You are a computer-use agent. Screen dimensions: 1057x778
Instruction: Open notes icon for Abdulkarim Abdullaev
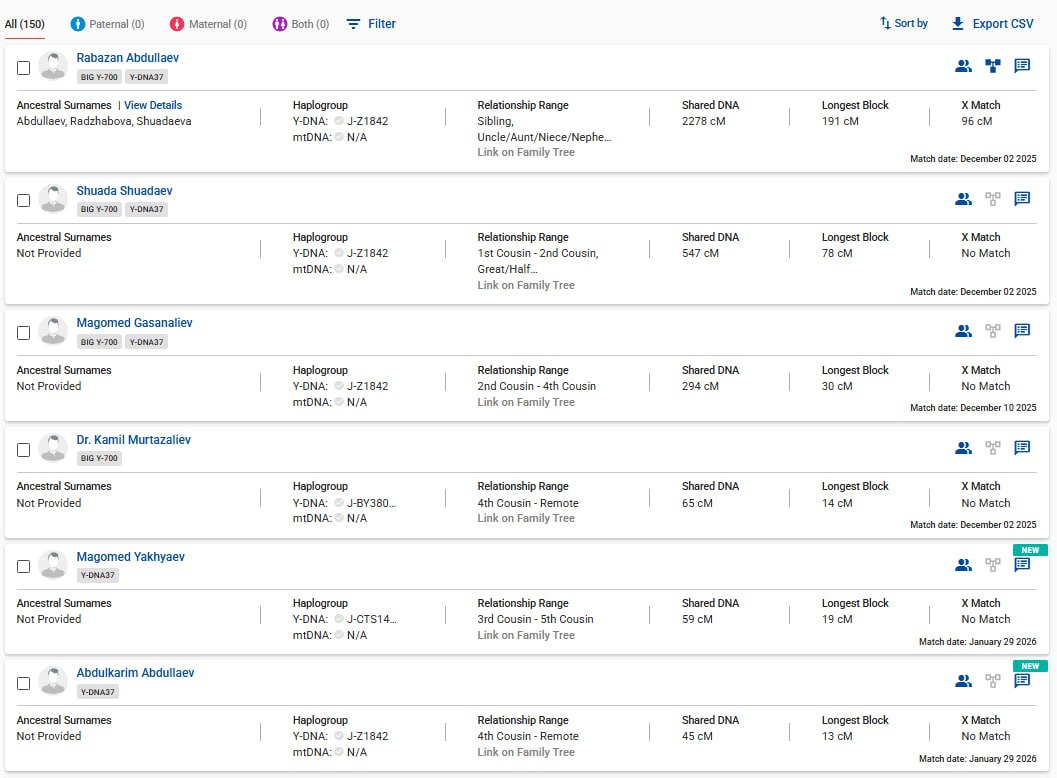1022,681
